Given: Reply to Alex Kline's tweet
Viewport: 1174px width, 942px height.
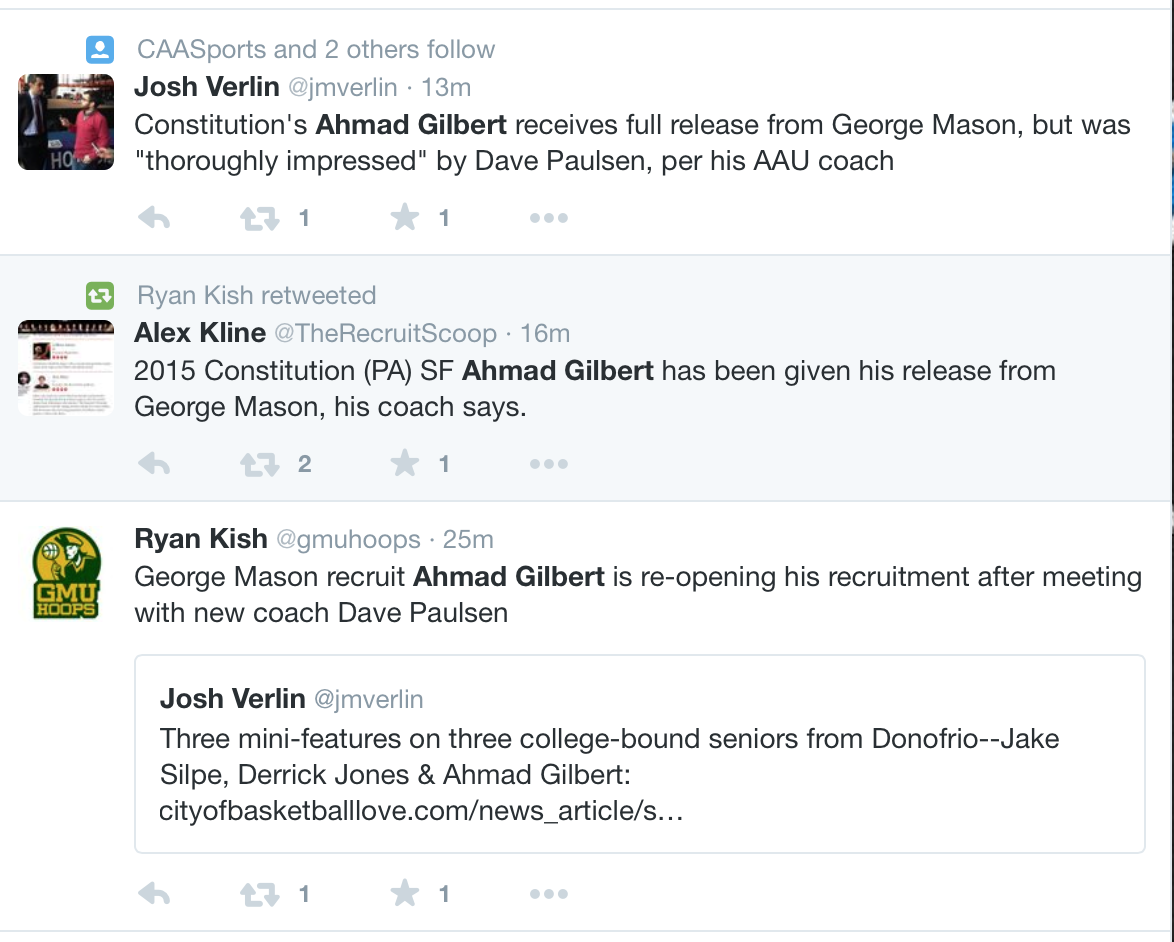Looking at the screenshot, I should tap(154, 464).
